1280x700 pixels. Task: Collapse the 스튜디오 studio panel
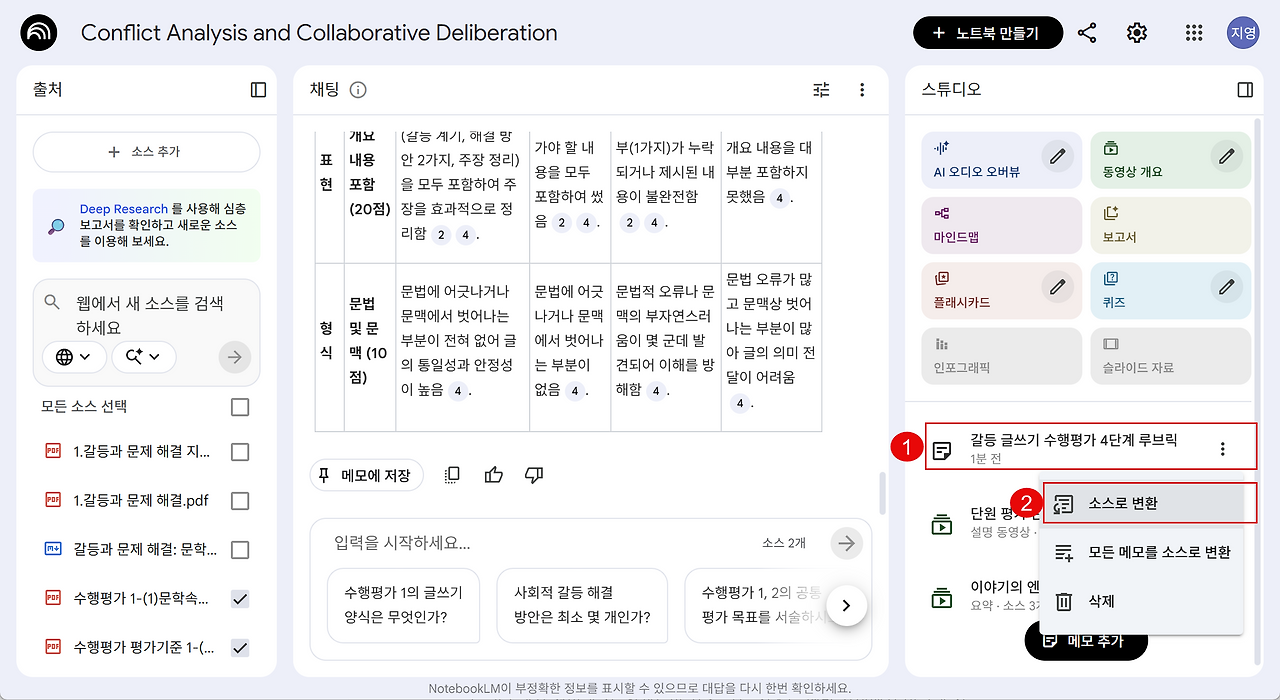pos(1245,90)
